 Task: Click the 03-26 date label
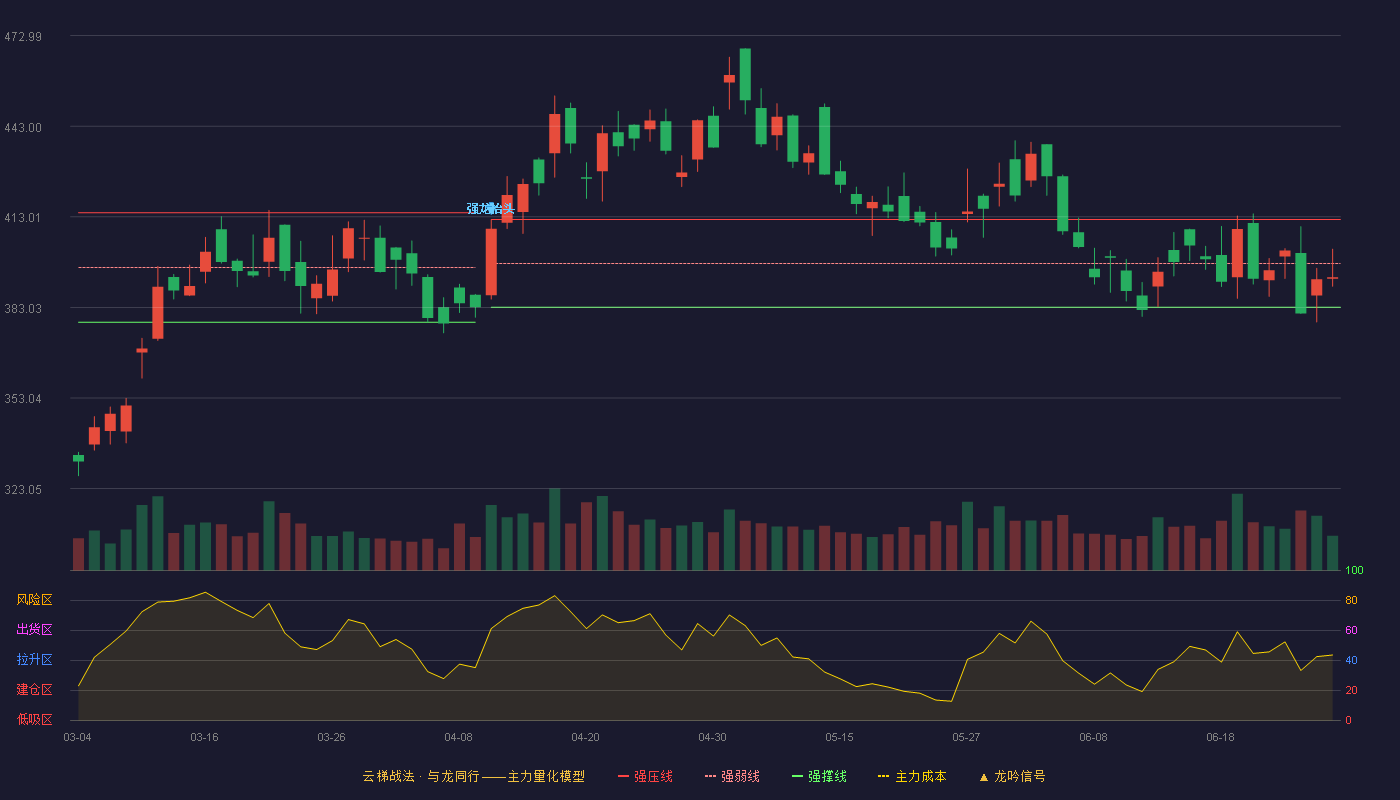pos(331,737)
